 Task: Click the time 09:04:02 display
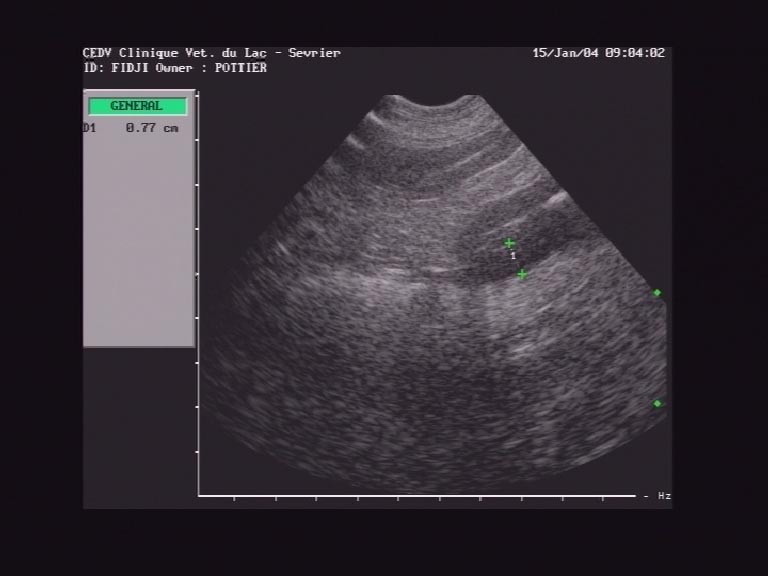tap(634, 53)
